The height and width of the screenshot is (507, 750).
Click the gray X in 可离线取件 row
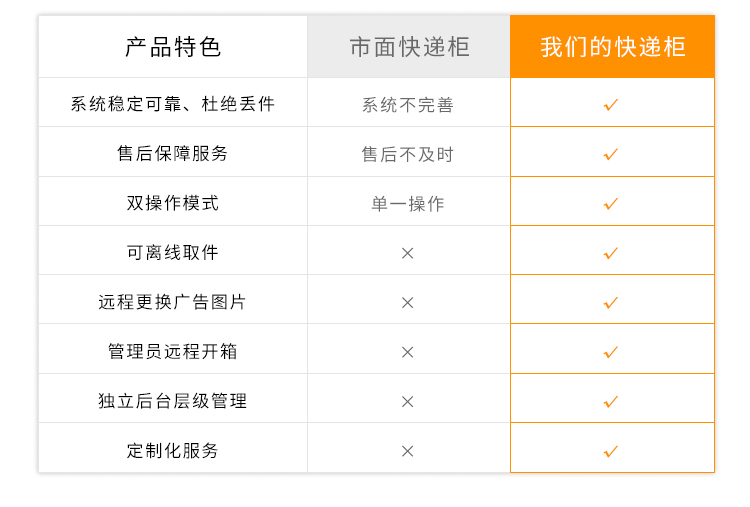(408, 253)
